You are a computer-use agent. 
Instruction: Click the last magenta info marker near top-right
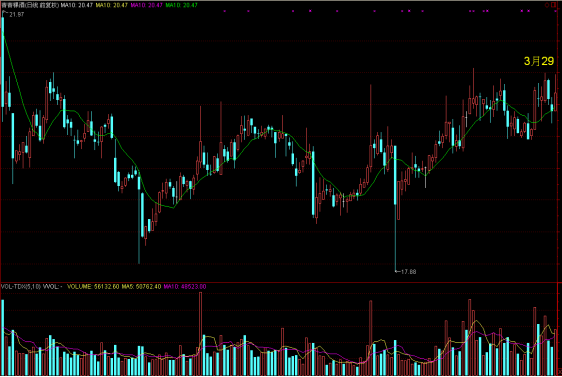pyautogui.click(x=528, y=11)
